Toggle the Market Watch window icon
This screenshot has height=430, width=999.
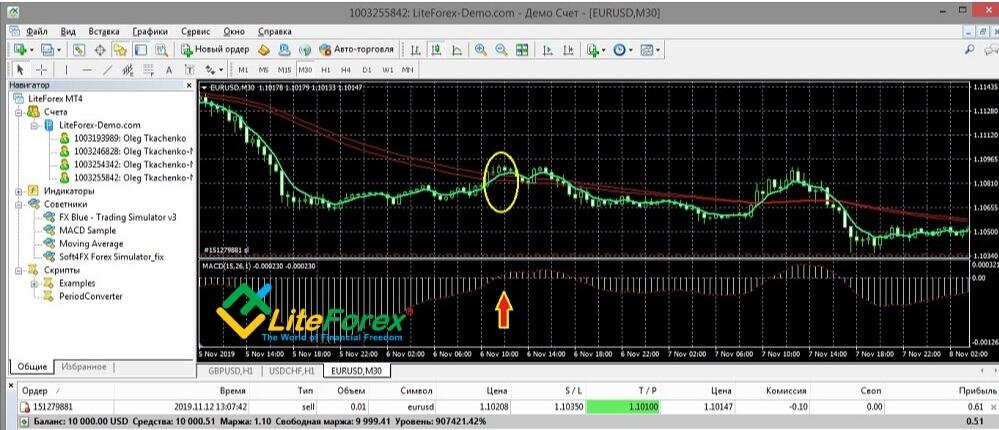pyautogui.click(x=79, y=49)
